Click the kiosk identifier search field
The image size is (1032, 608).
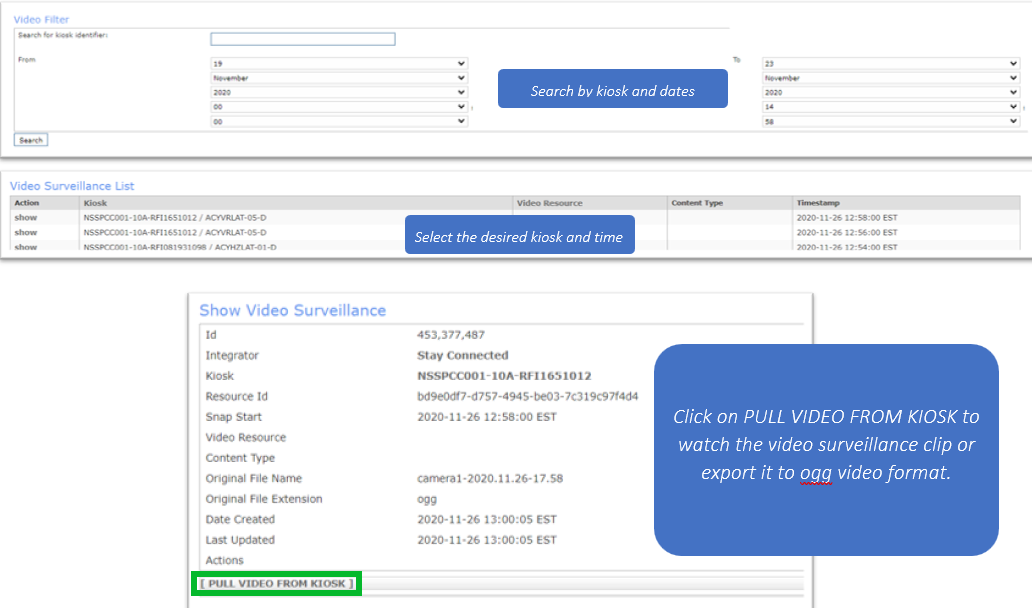click(302, 39)
